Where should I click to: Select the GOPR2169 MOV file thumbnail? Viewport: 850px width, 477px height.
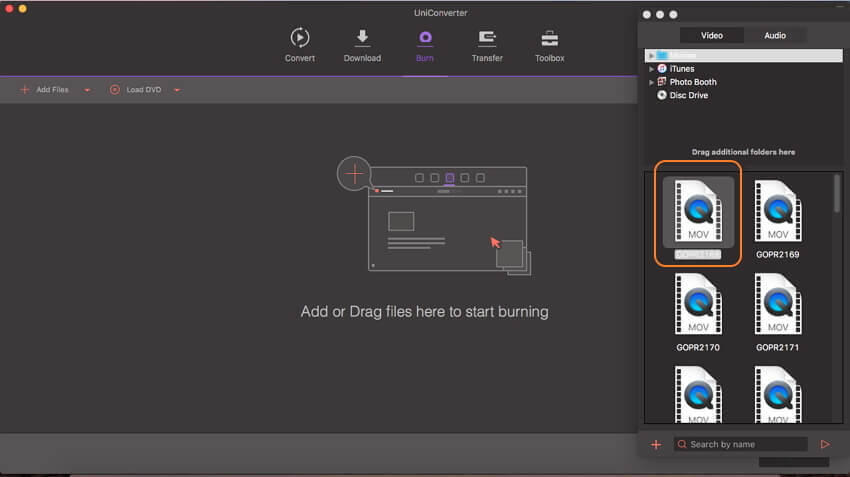tap(778, 211)
